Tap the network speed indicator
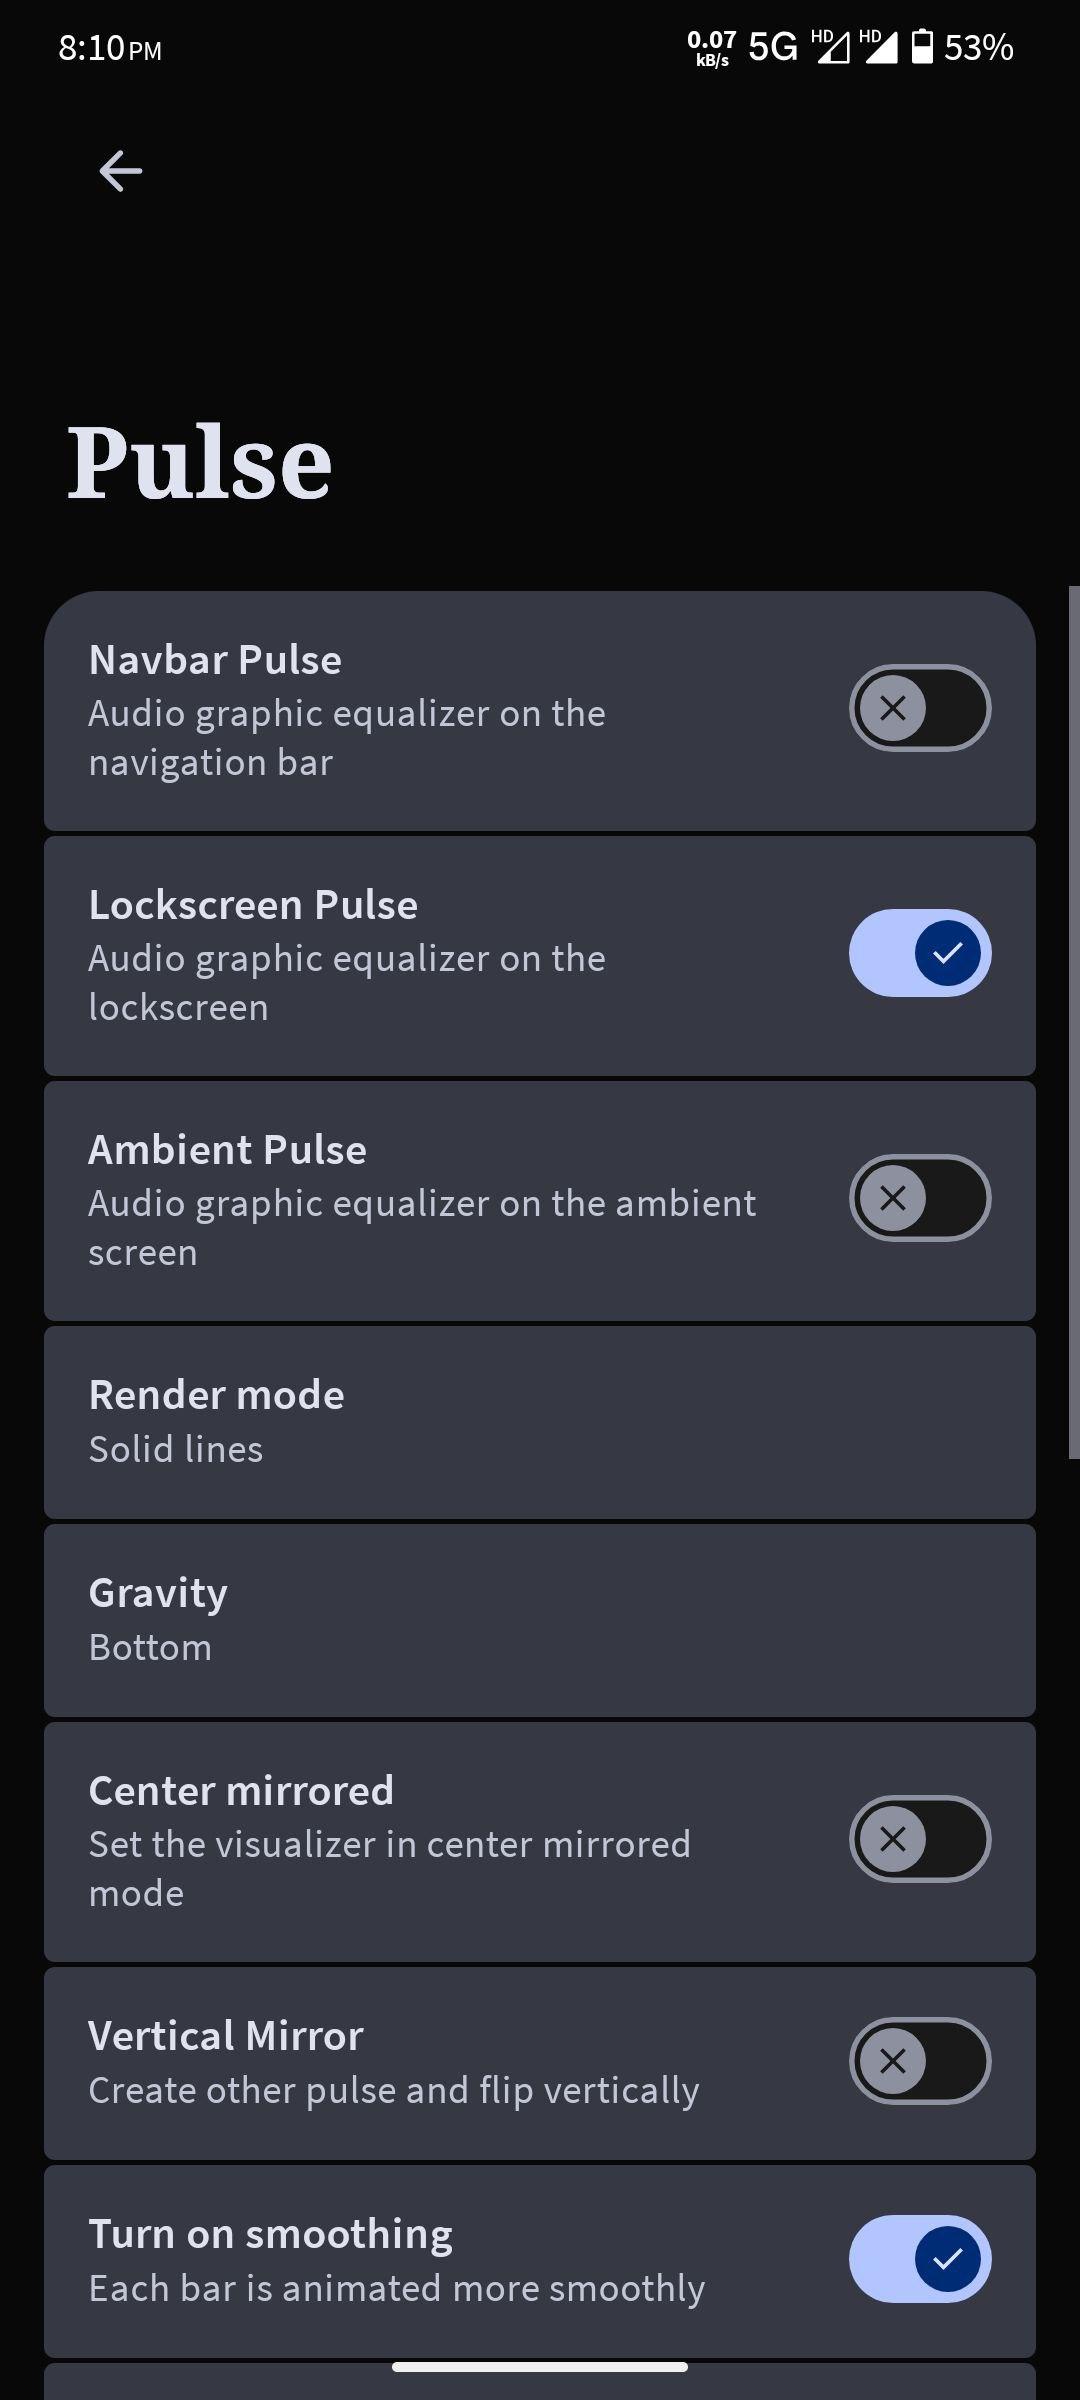Viewport: 1080px width, 2400px height. point(712,47)
